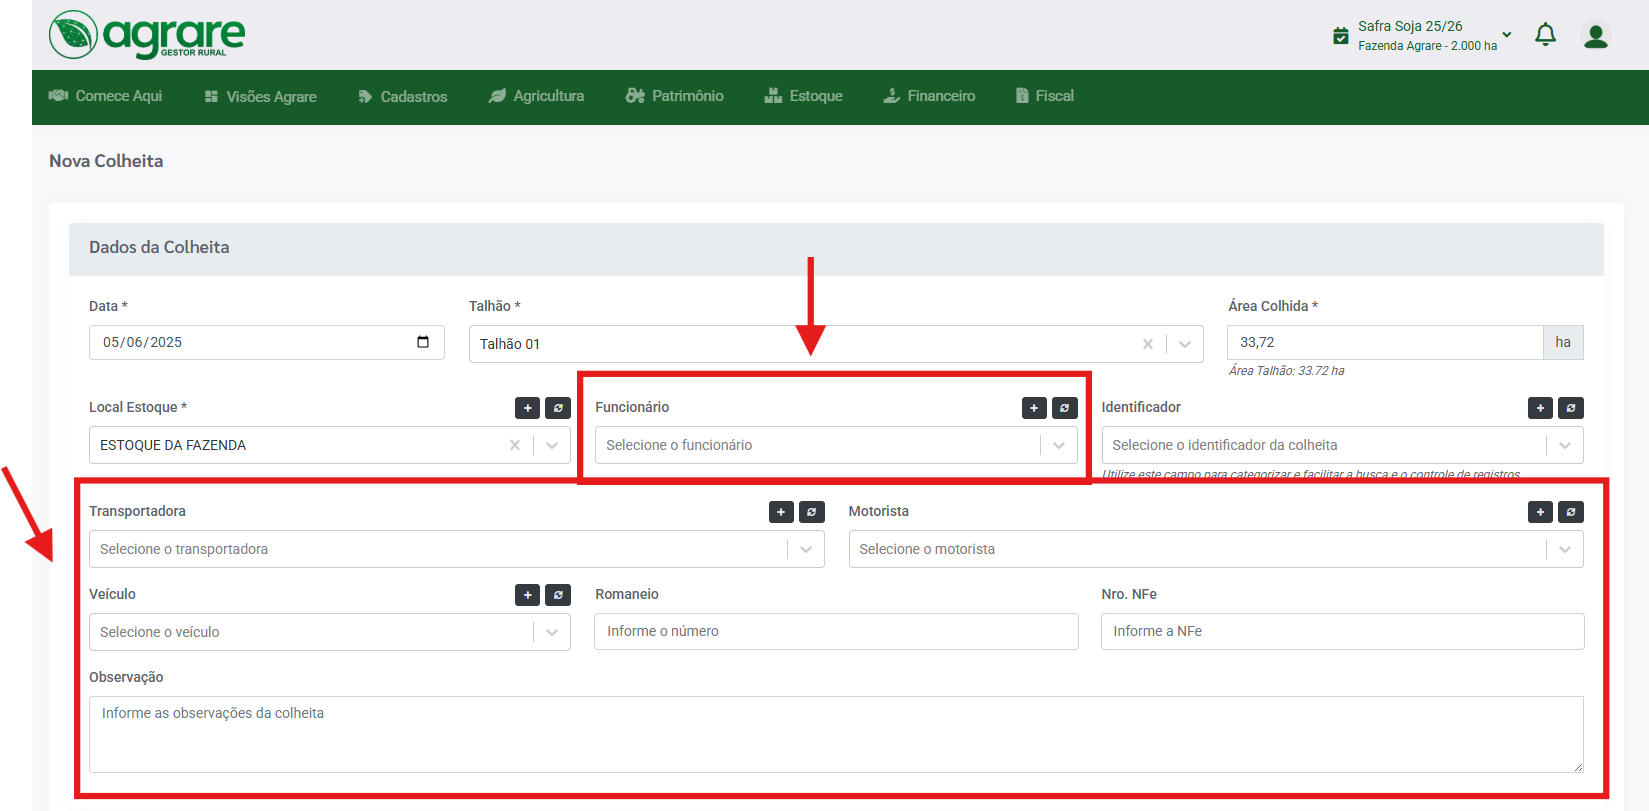Click the Agrare logo
The width and height of the screenshot is (1649, 811).
(147, 35)
